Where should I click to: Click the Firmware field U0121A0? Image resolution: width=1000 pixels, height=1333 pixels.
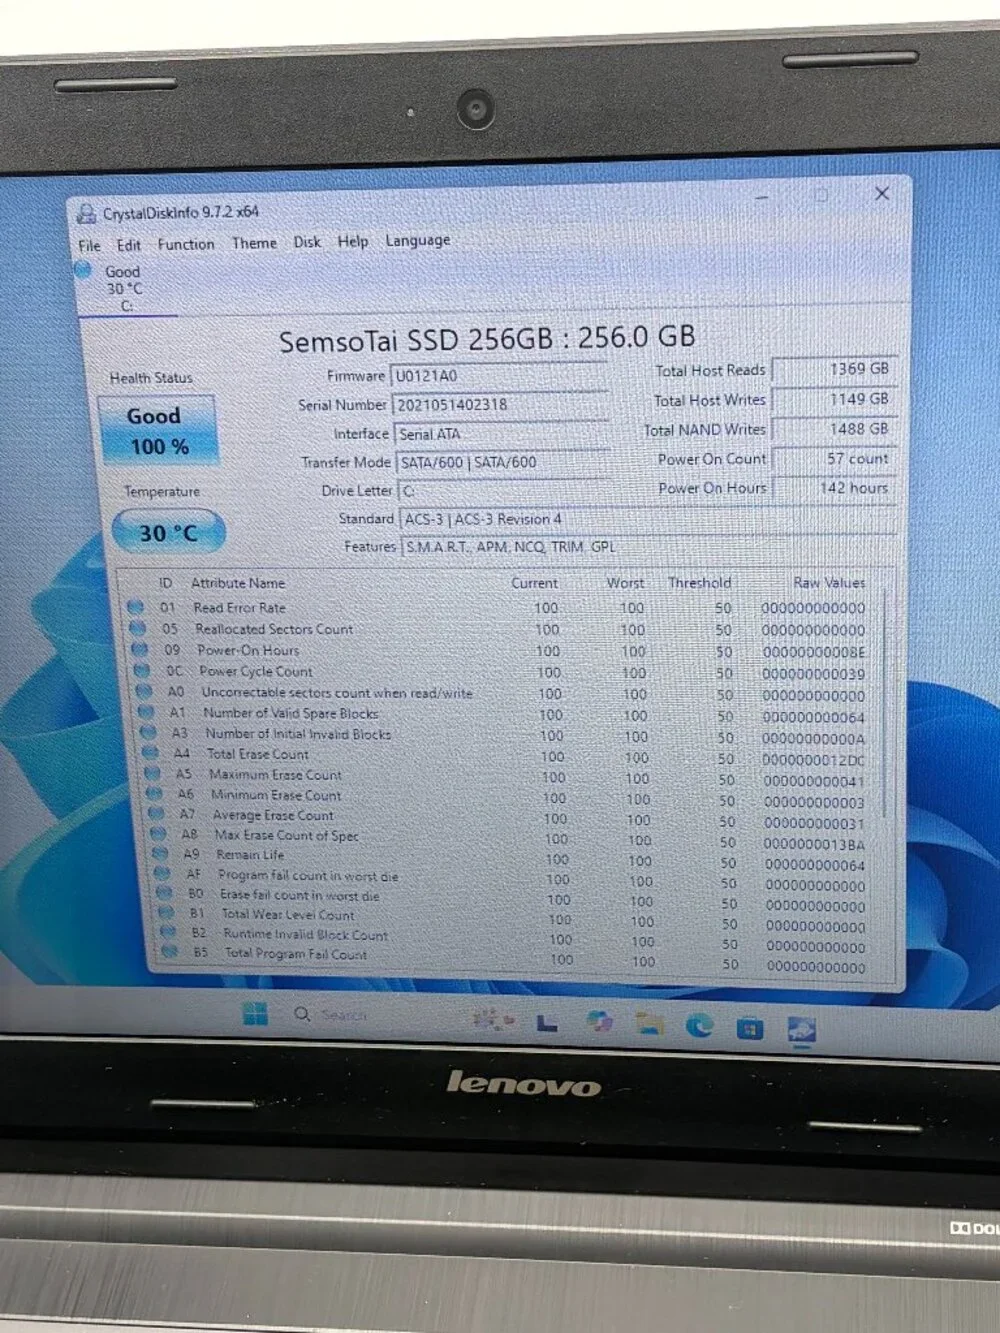pyautogui.click(x=499, y=376)
